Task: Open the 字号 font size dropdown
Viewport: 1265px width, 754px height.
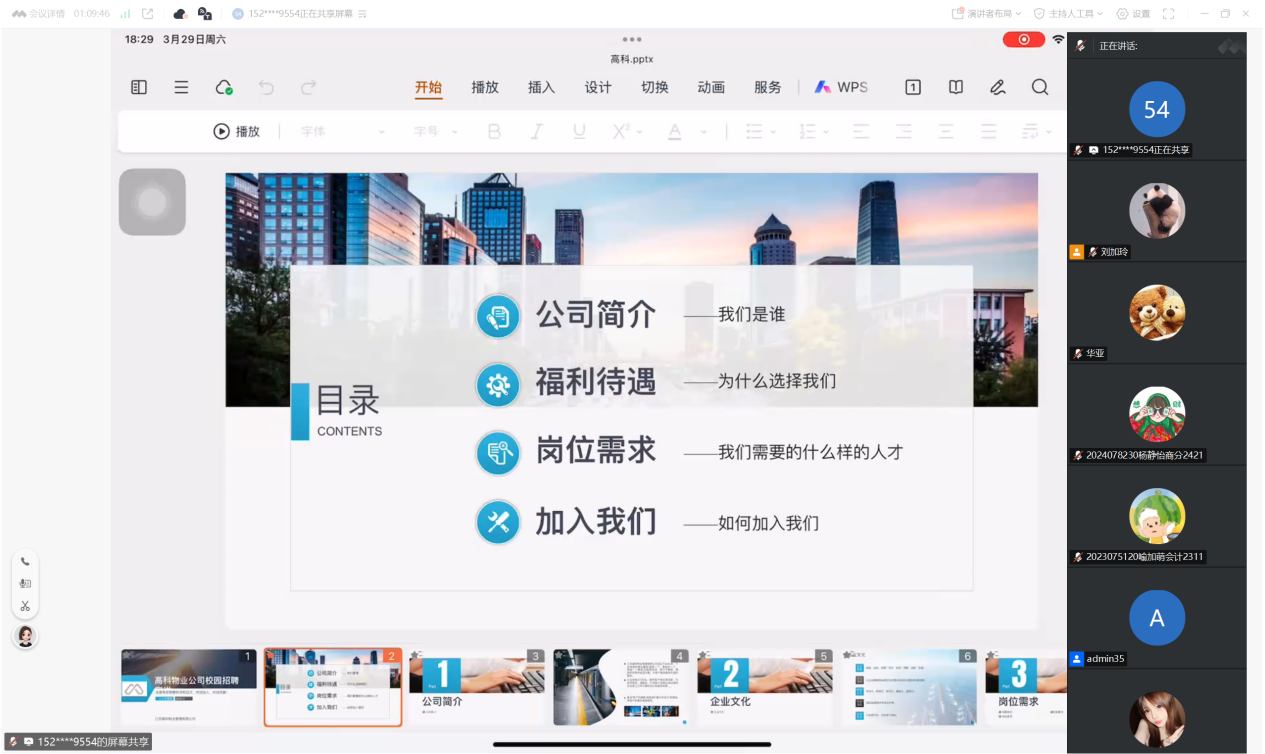Action: click(436, 132)
